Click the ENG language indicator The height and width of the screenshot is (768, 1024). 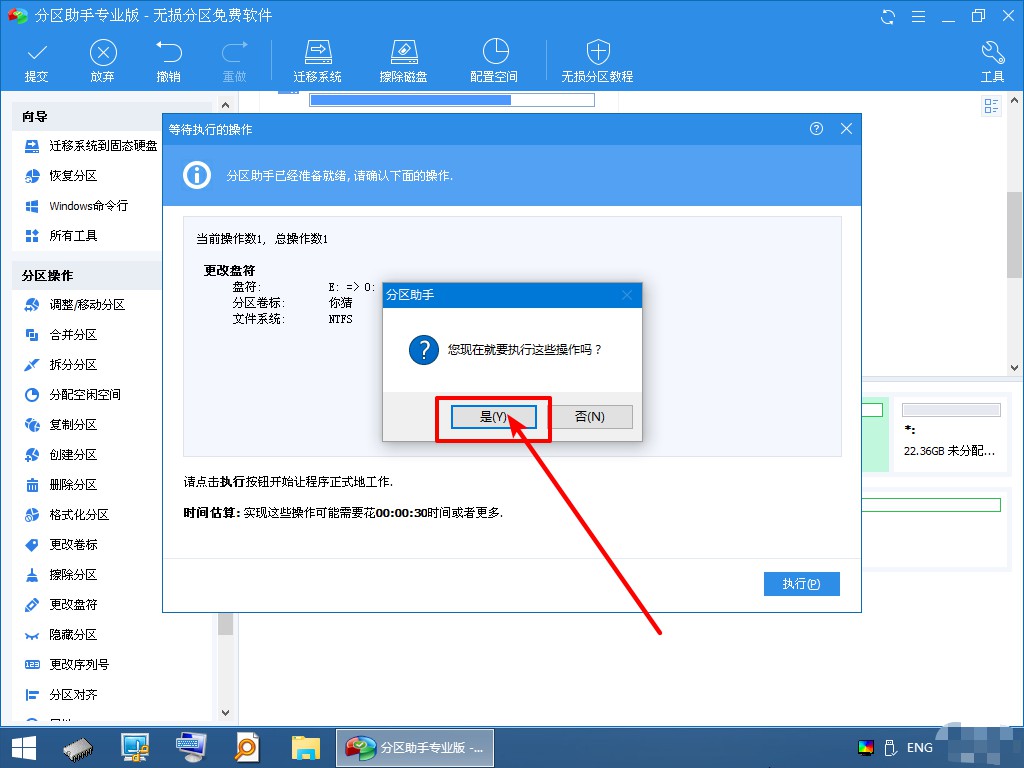click(920, 748)
